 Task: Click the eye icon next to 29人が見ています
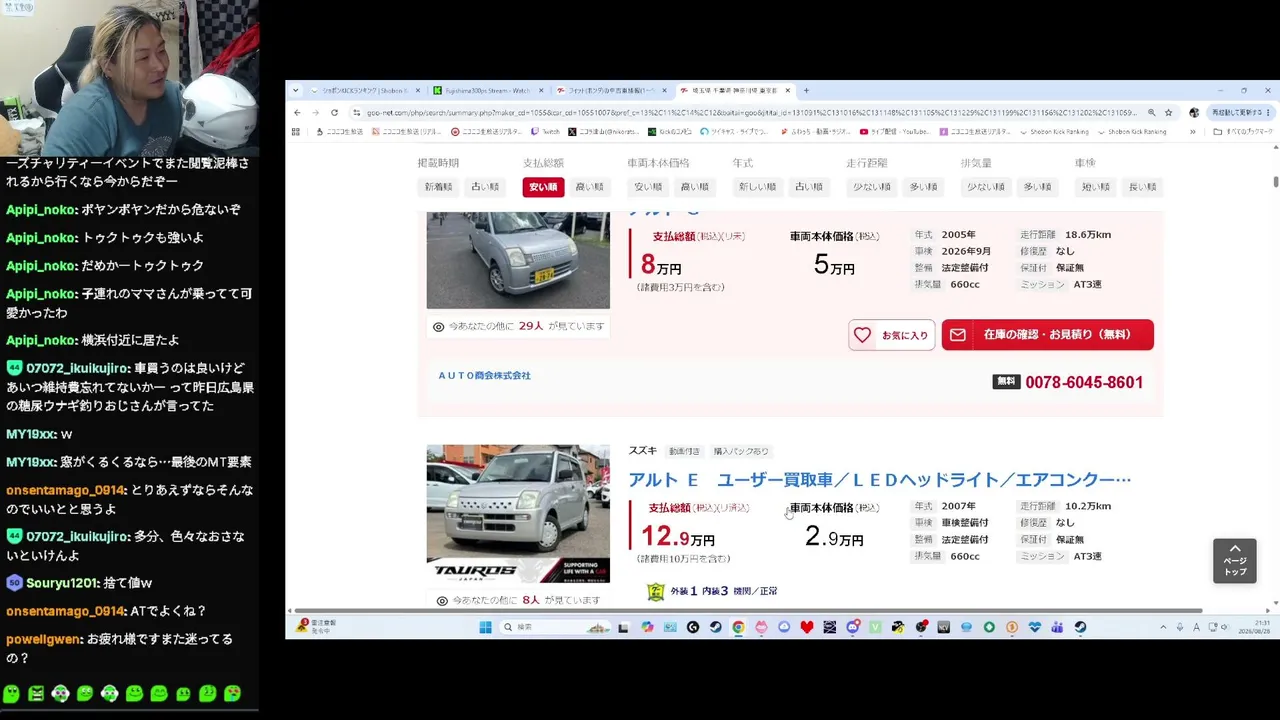coord(438,327)
